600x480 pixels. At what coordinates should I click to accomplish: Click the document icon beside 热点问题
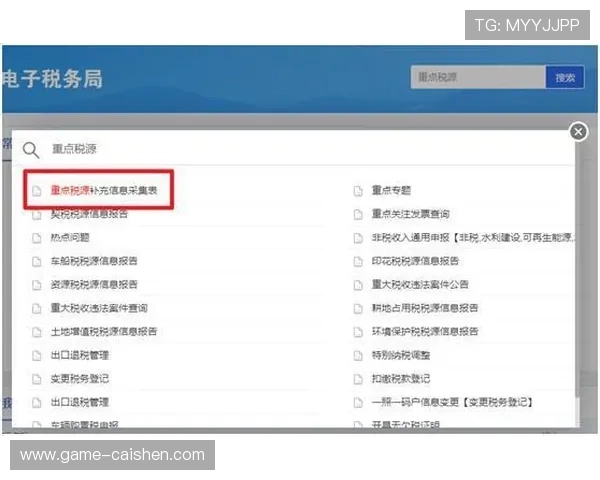click(37, 238)
